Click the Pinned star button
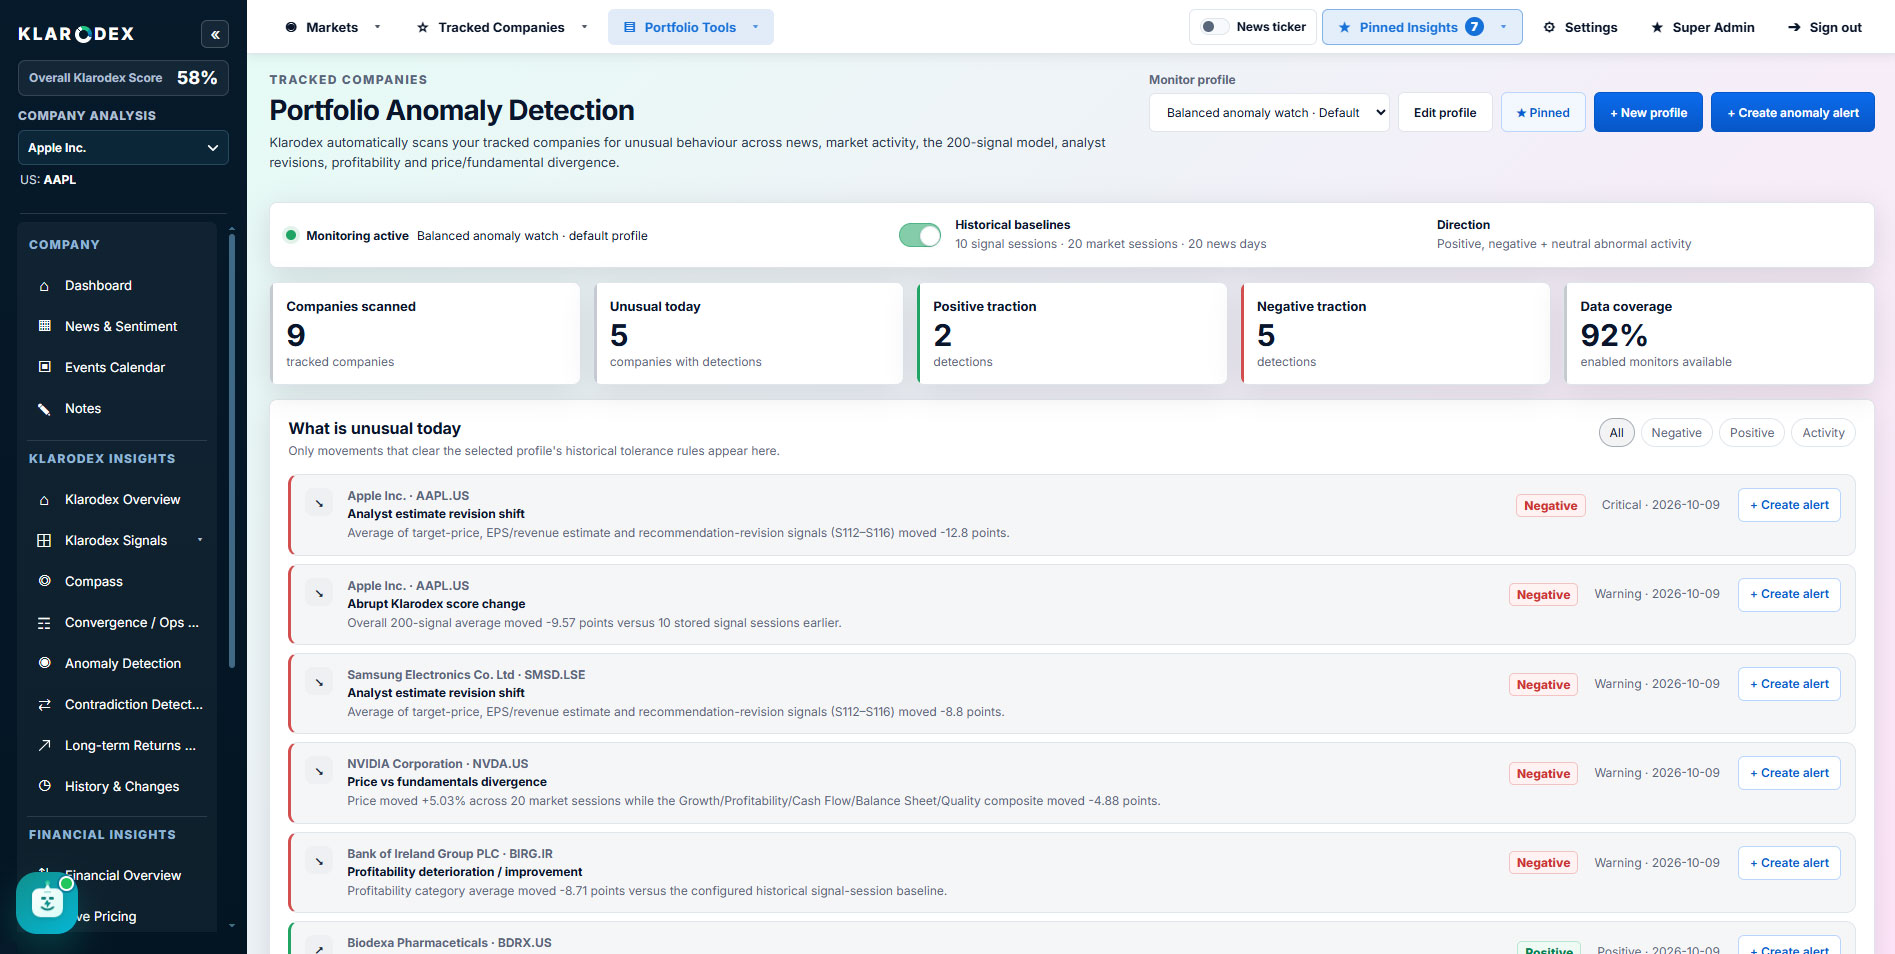Image resolution: width=1895 pixels, height=954 pixels. tap(1543, 113)
